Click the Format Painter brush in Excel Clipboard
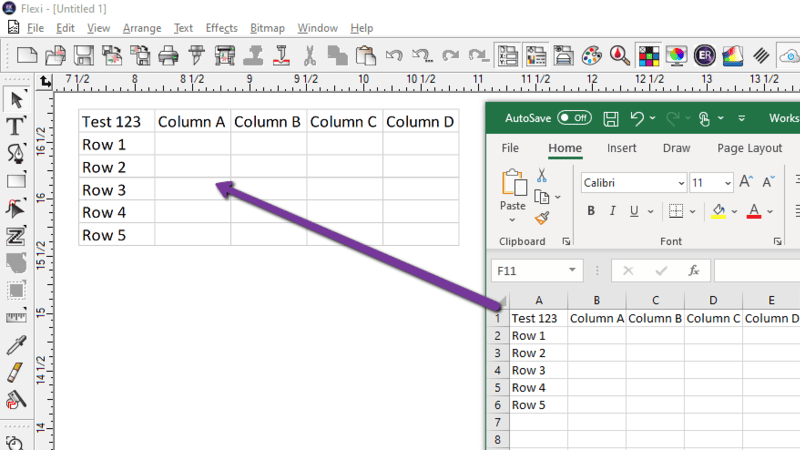The width and height of the screenshot is (800, 450). click(542, 218)
